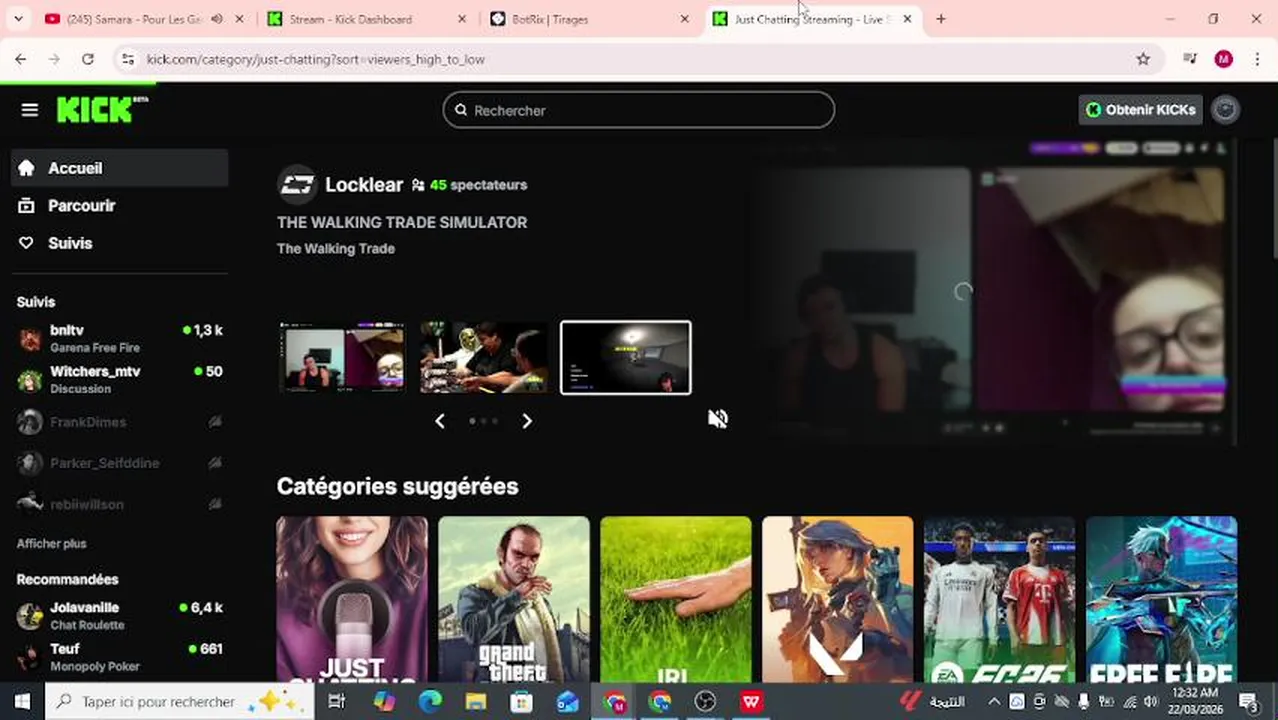The width and height of the screenshot is (1278, 720).
Task: Click the site info icon in address bar
Action: (x=127, y=59)
